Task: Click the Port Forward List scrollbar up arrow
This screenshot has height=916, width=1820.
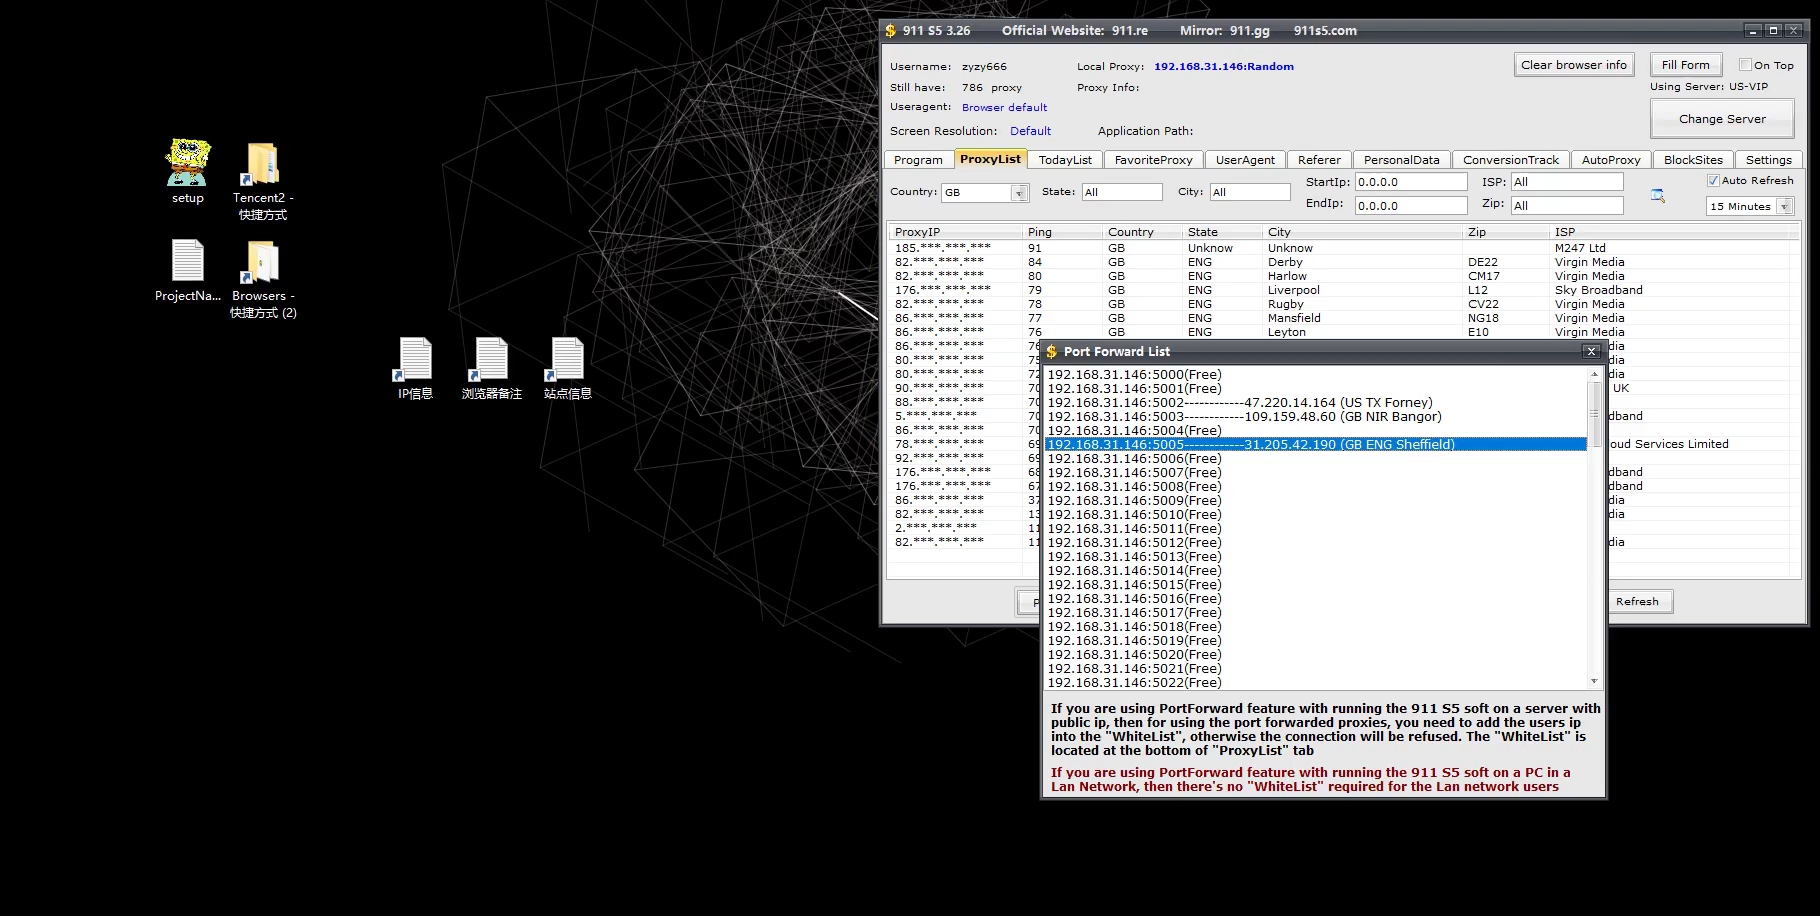Action: [x=1594, y=374]
